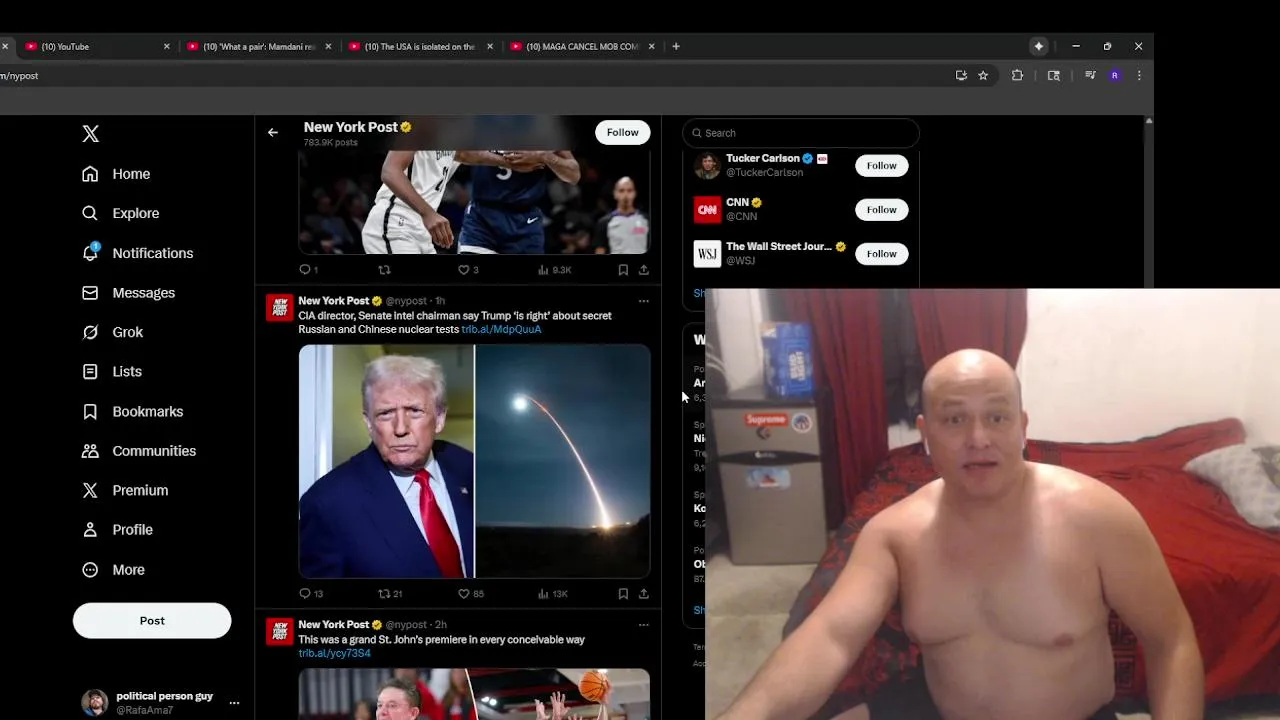
Task: Open Explore search icon in sidebar
Action: pyautogui.click(x=90, y=213)
